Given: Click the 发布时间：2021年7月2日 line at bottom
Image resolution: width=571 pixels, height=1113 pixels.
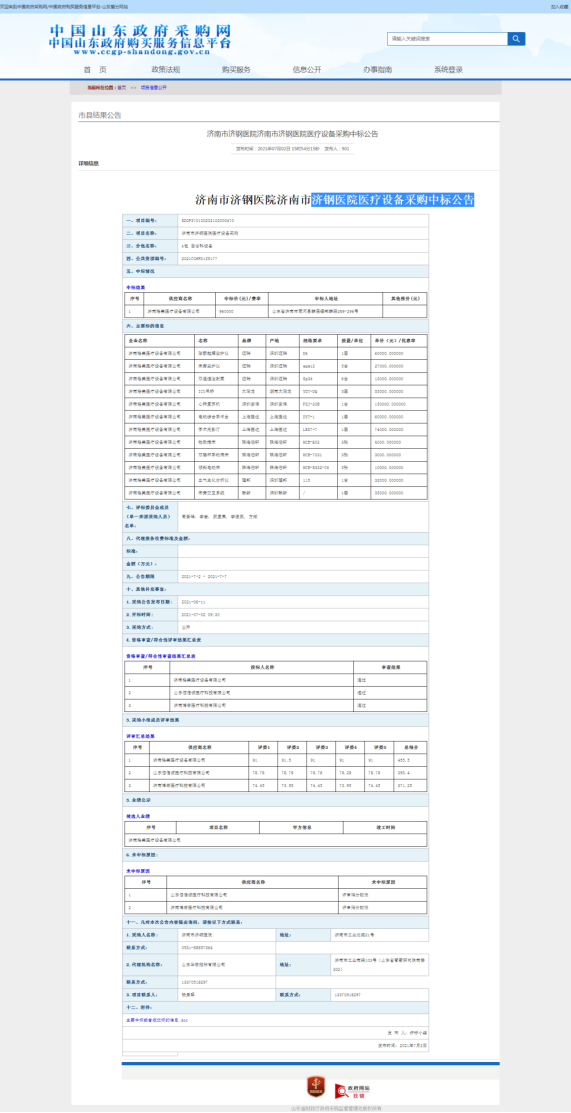Looking at the screenshot, I should point(402,1046).
